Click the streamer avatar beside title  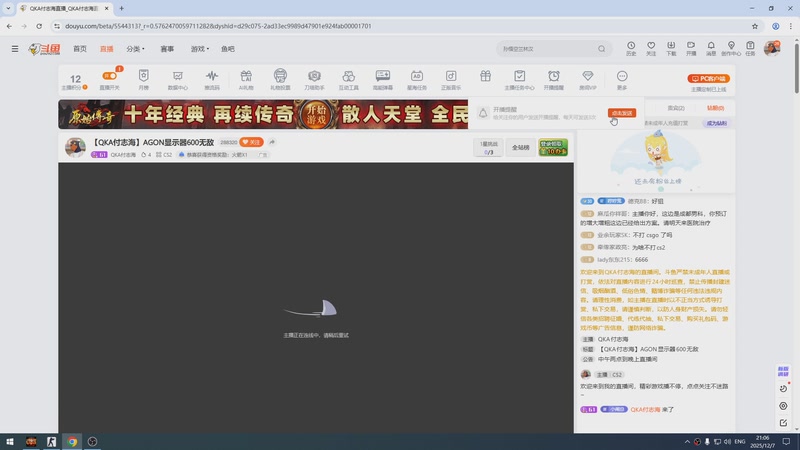pyautogui.click(x=75, y=147)
